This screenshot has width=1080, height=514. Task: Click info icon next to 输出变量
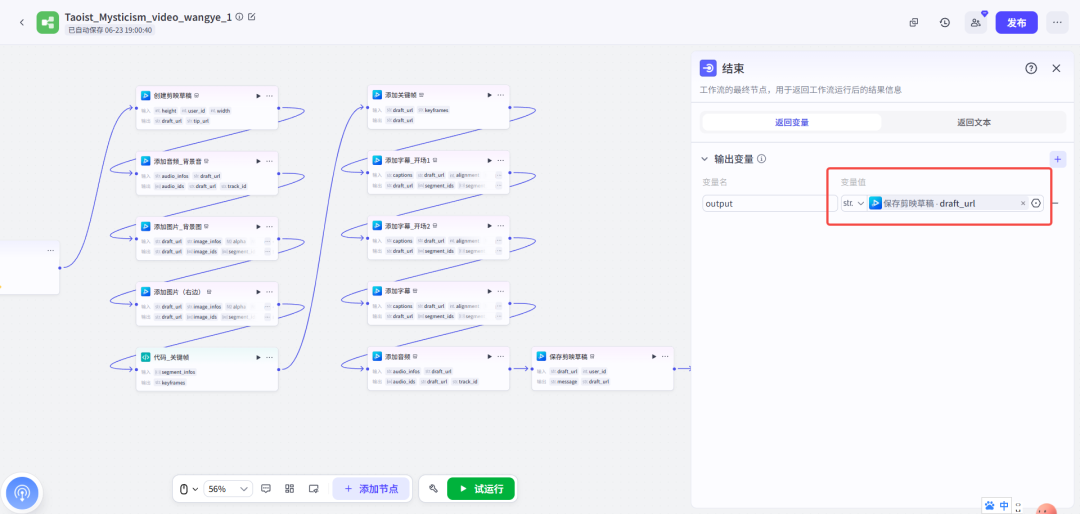click(762, 158)
